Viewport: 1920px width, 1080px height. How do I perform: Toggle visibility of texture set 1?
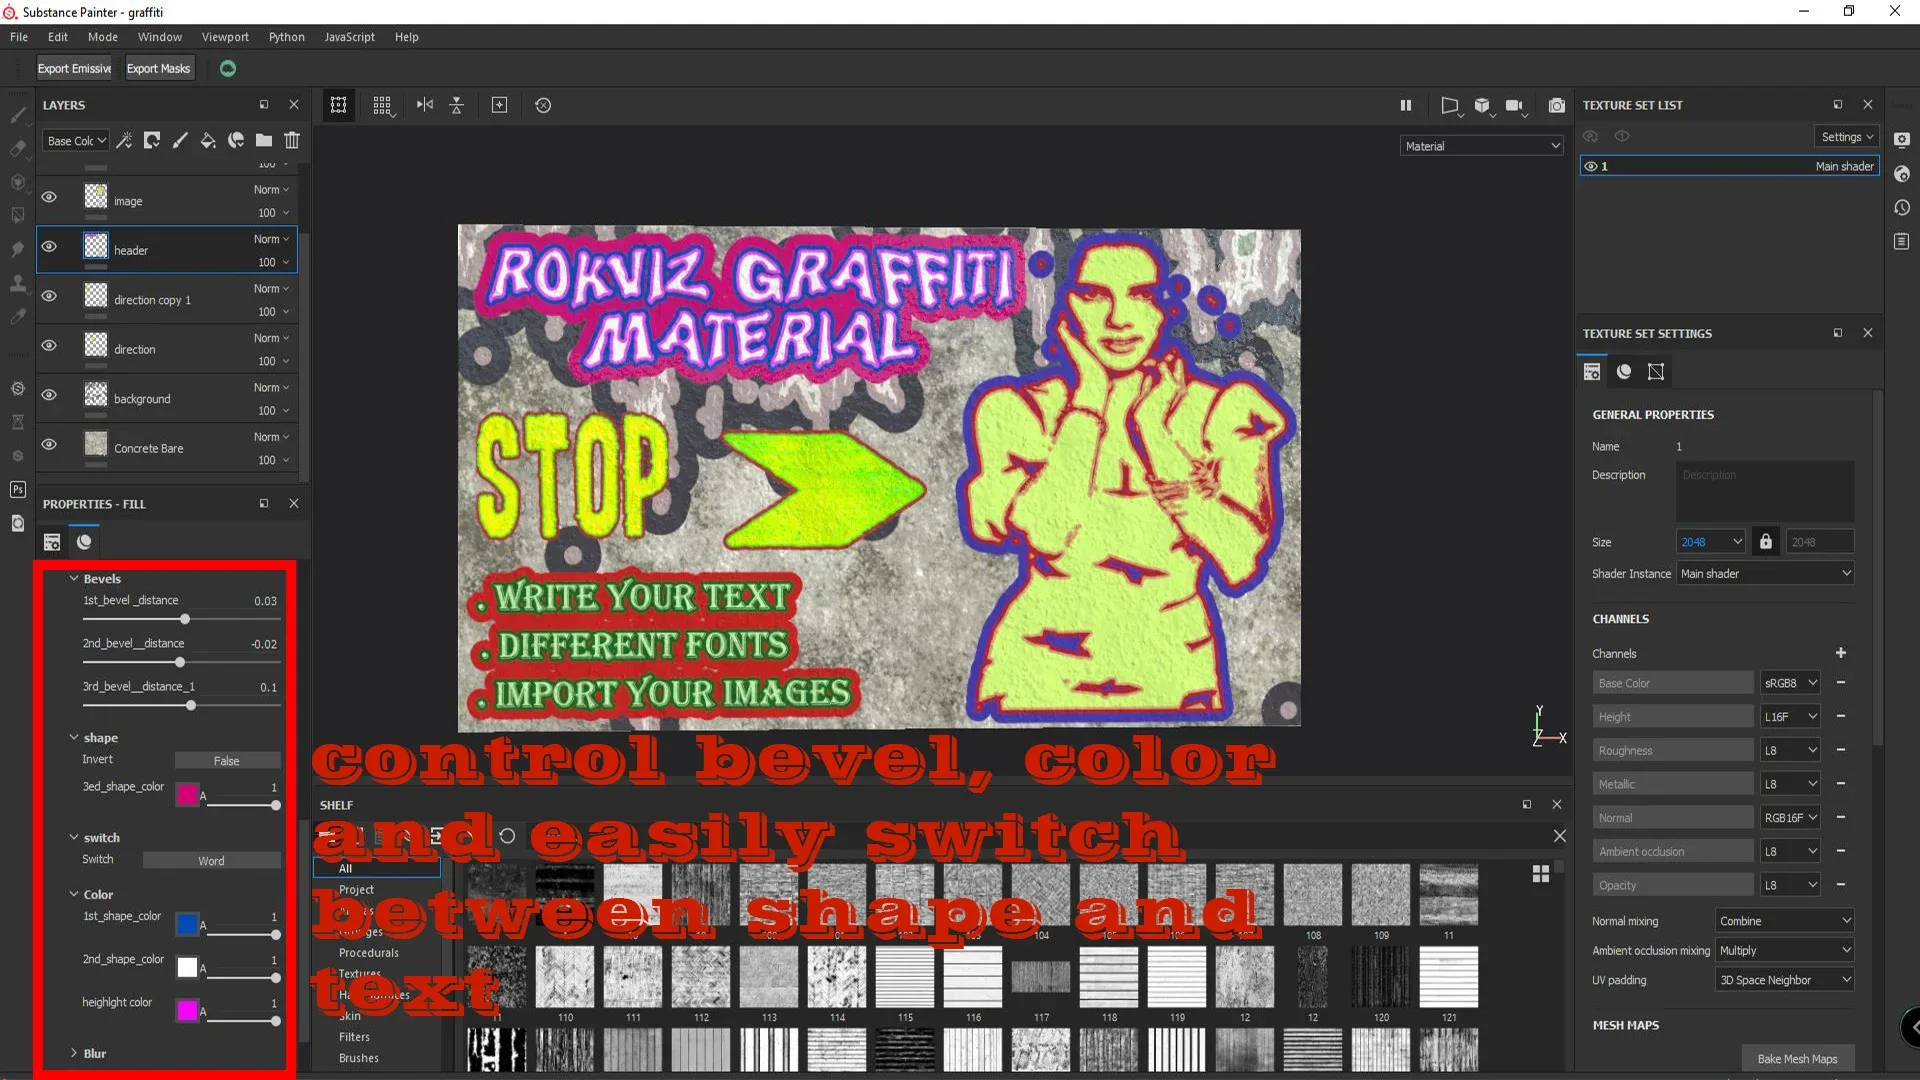[1591, 166]
